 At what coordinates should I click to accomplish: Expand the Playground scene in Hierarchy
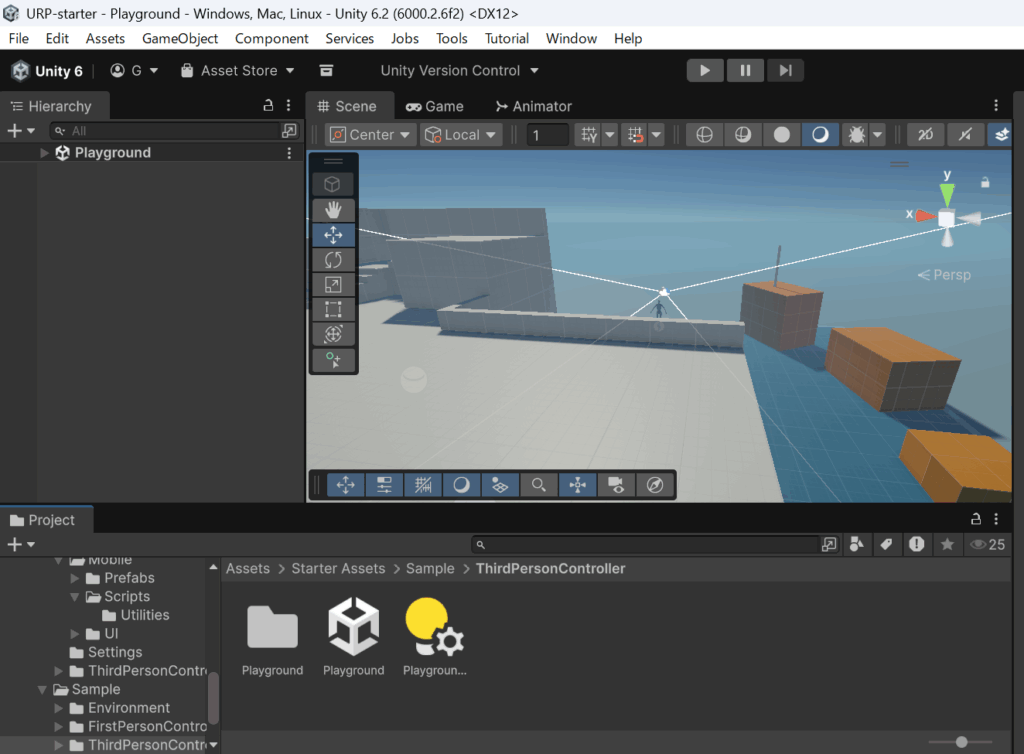pos(44,153)
